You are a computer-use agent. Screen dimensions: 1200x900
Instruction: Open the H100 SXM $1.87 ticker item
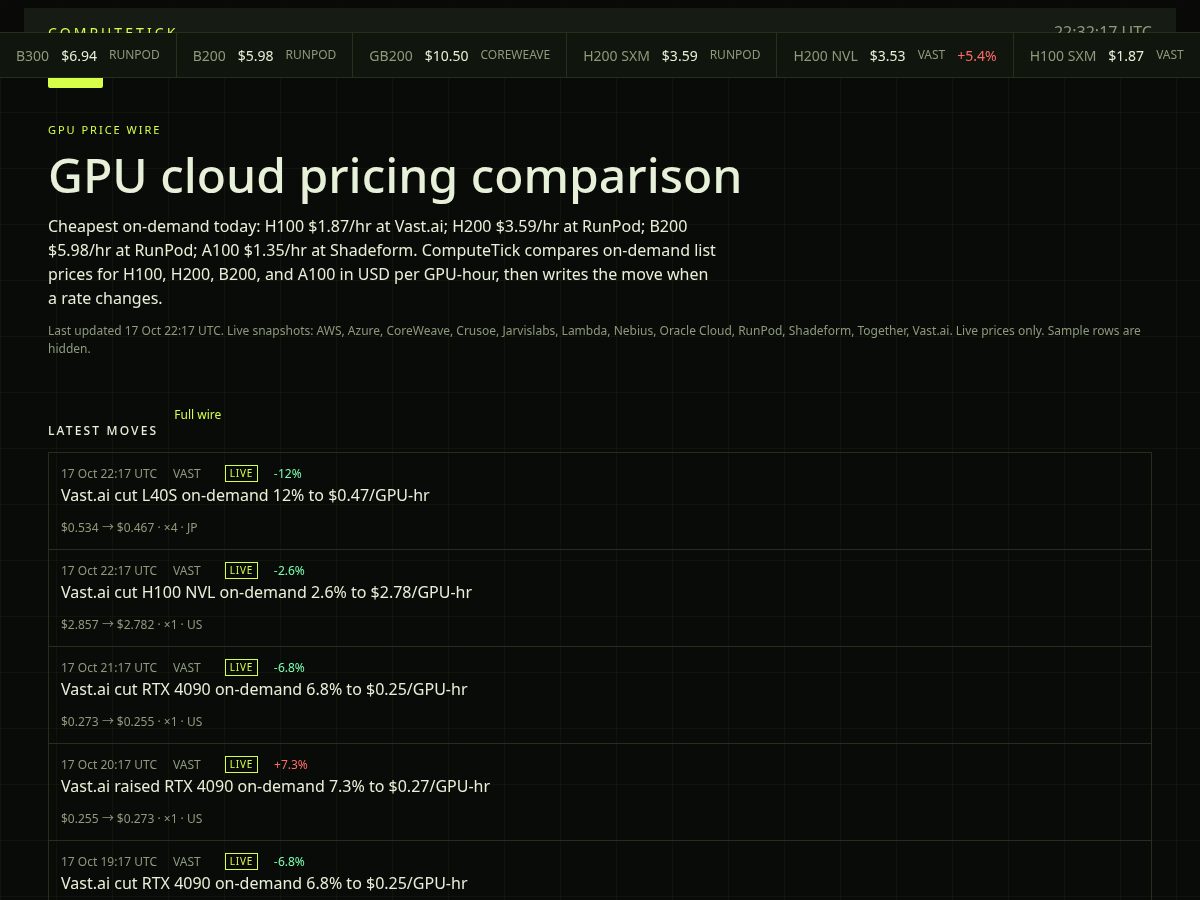point(1107,55)
